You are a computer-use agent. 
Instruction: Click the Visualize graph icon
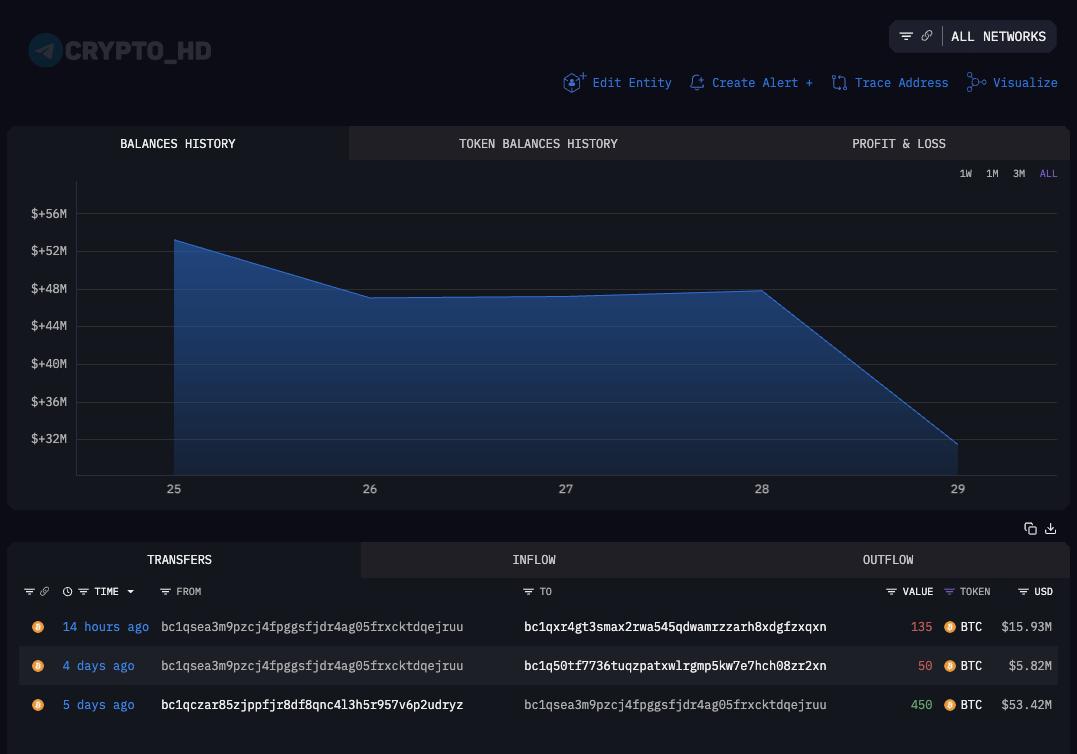tap(976, 82)
